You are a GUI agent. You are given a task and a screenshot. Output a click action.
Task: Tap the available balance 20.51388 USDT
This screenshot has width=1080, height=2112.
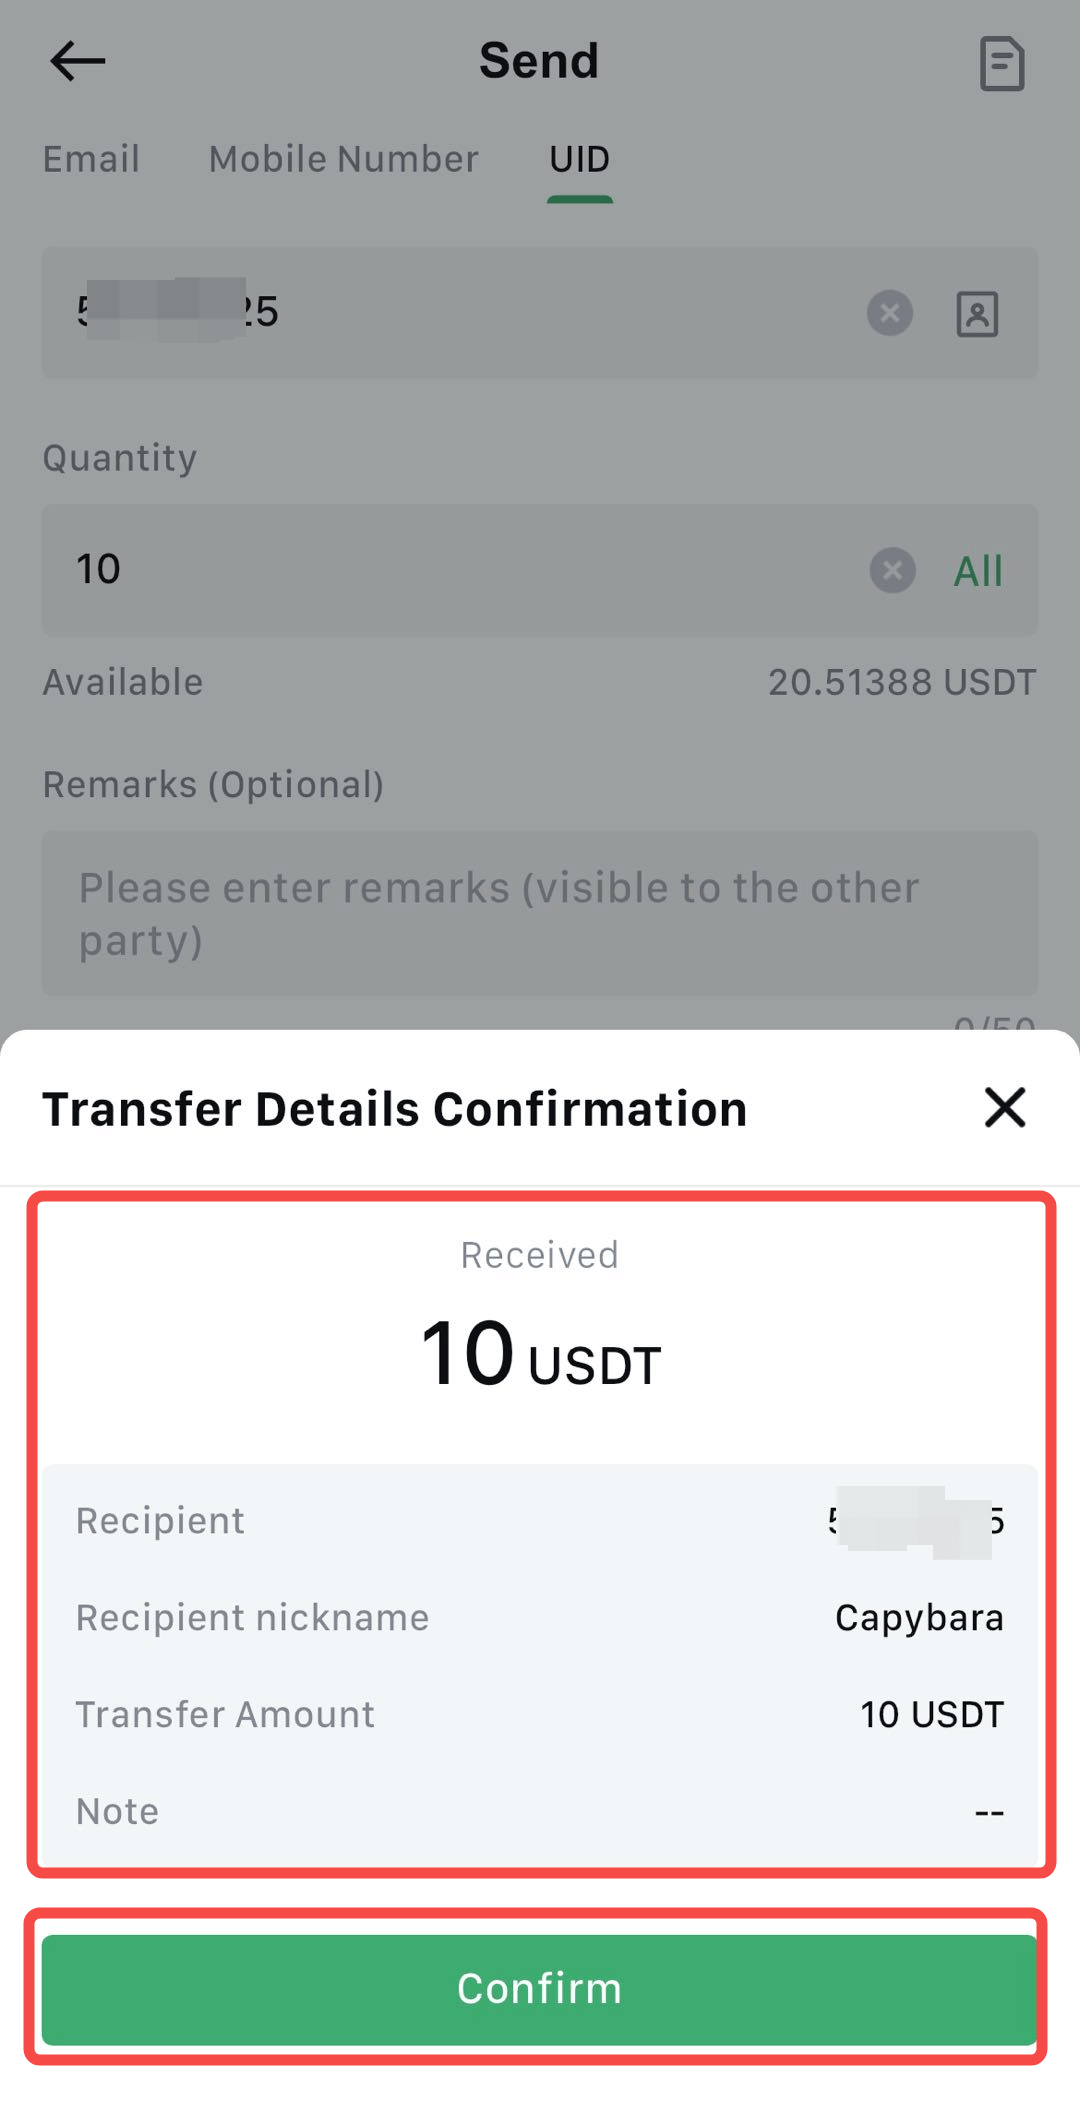point(901,682)
